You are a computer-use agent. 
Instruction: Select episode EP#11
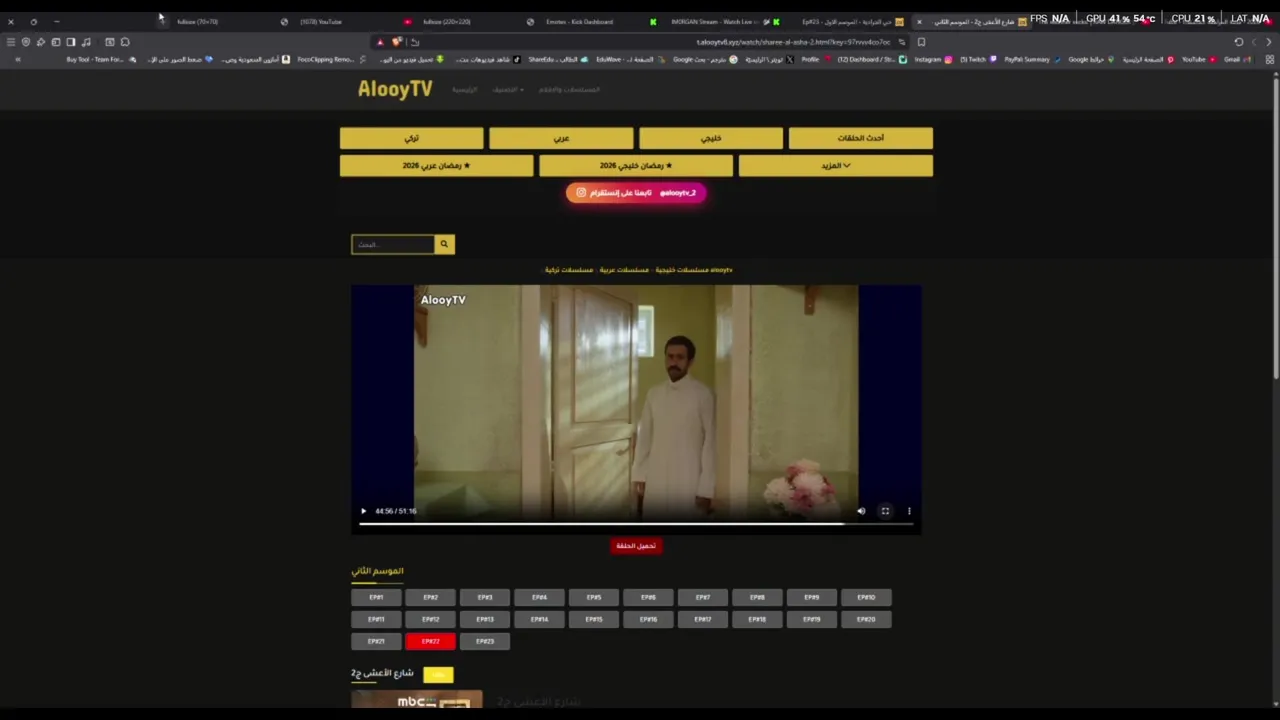pyautogui.click(x=376, y=620)
